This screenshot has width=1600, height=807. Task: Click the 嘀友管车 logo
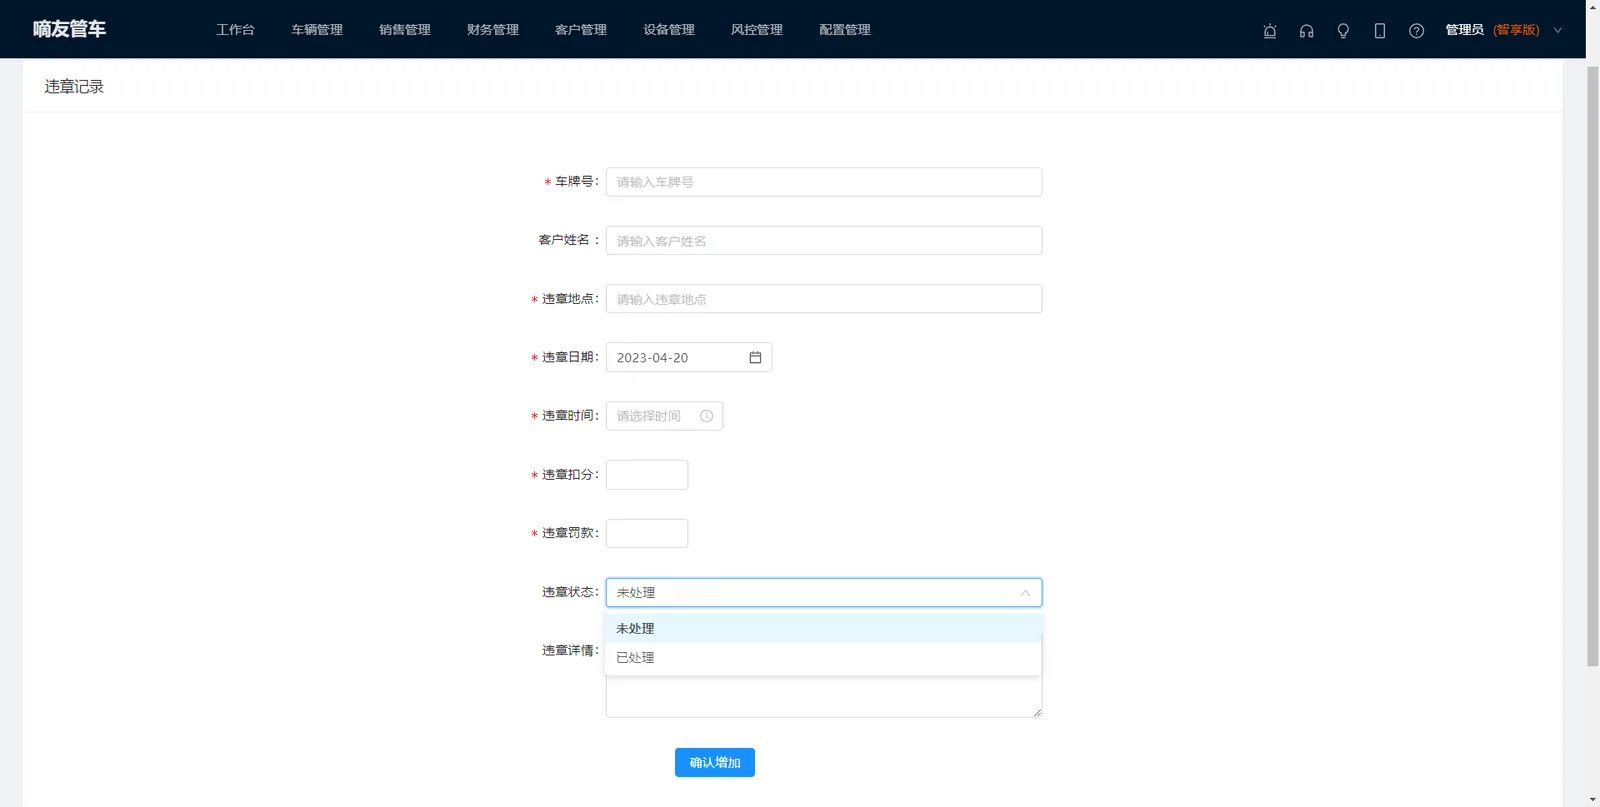69,29
